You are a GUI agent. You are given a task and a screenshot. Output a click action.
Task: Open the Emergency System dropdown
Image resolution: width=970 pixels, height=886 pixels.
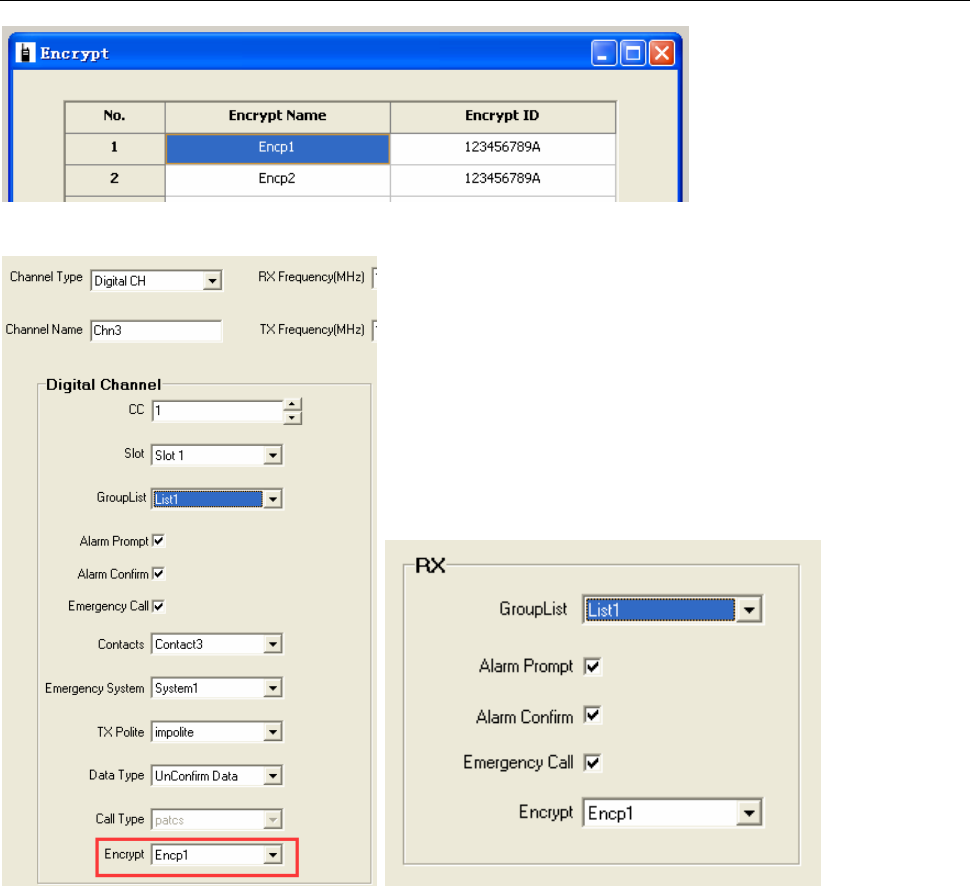273,688
